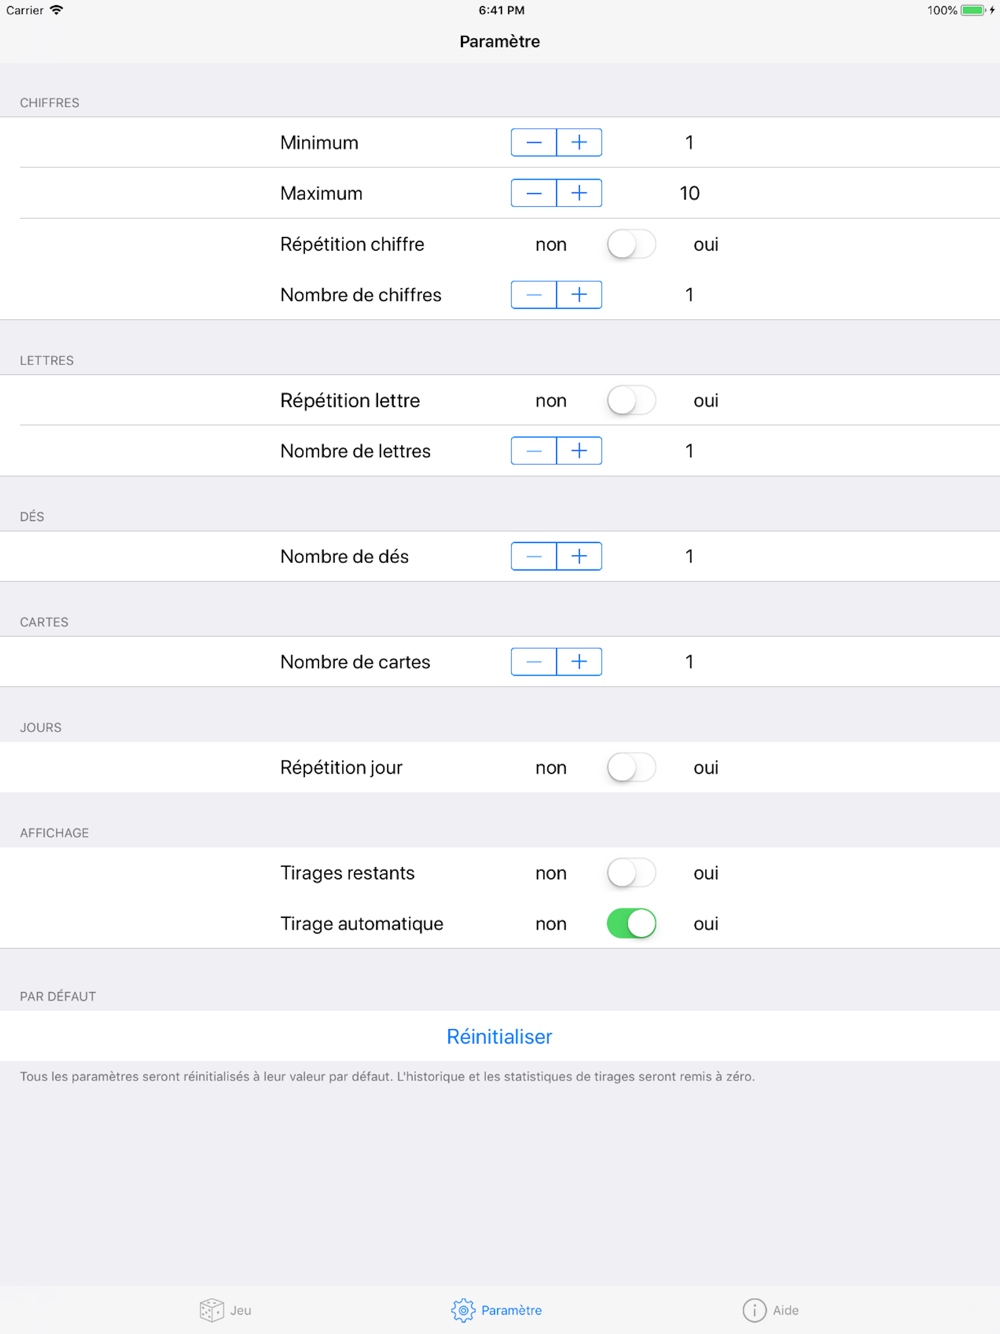
Task: Tap the Réinitialiser reset link
Action: 499,1037
